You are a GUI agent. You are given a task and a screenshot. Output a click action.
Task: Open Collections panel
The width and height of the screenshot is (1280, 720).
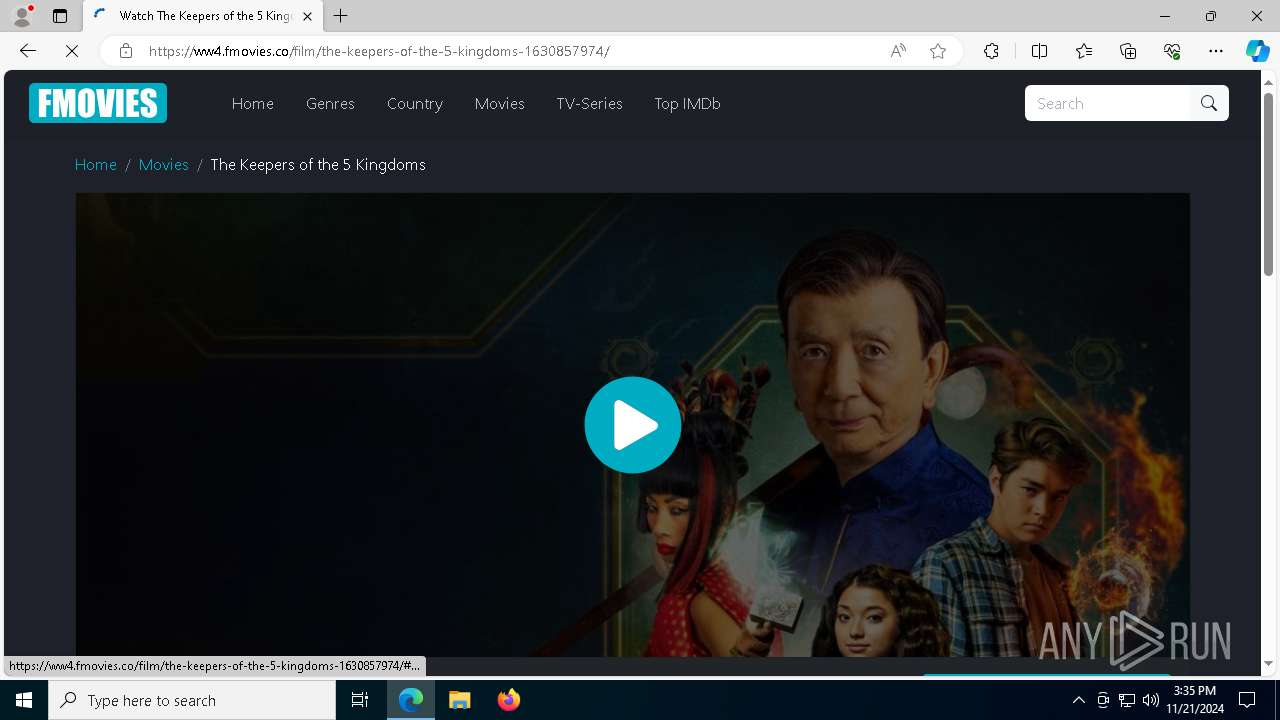[1128, 51]
